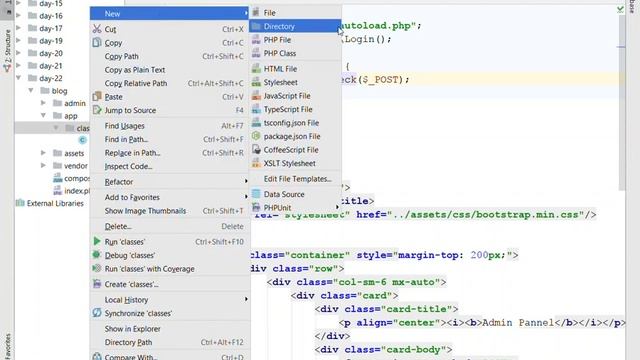Image resolution: width=640 pixels, height=360 pixels.
Task: Collapse the blog folder
Action: pos(31,90)
